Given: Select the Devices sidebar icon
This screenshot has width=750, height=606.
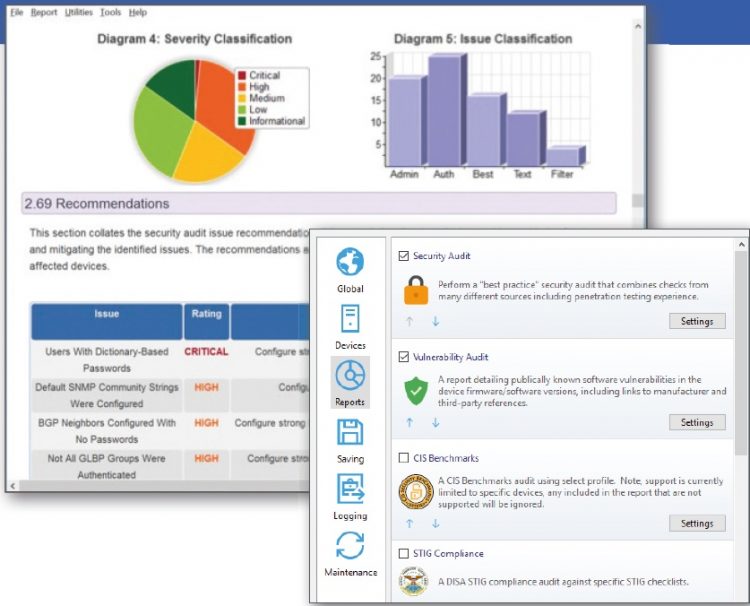Looking at the screenshot, I should [x=350, y=319].
